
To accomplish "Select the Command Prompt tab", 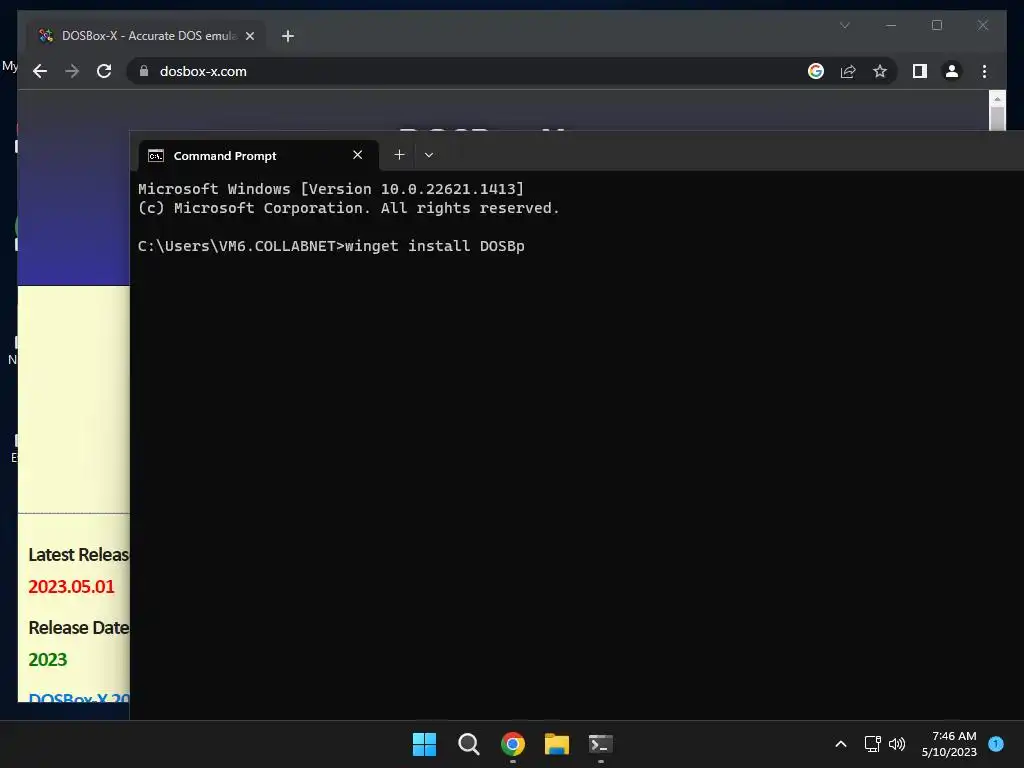I will point(259,155).
